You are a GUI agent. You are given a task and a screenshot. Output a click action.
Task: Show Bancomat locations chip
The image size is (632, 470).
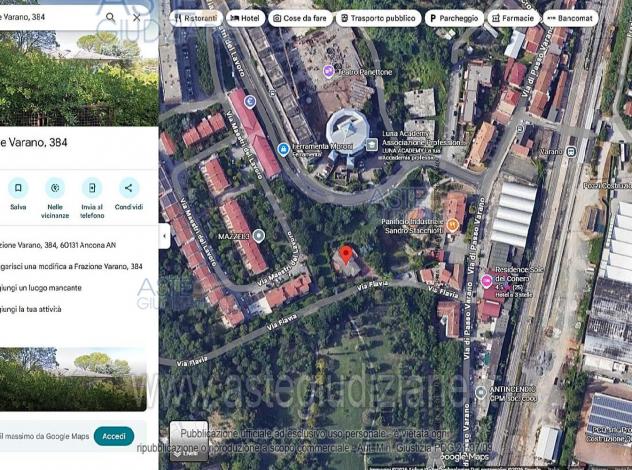click(x=570, y=18)
